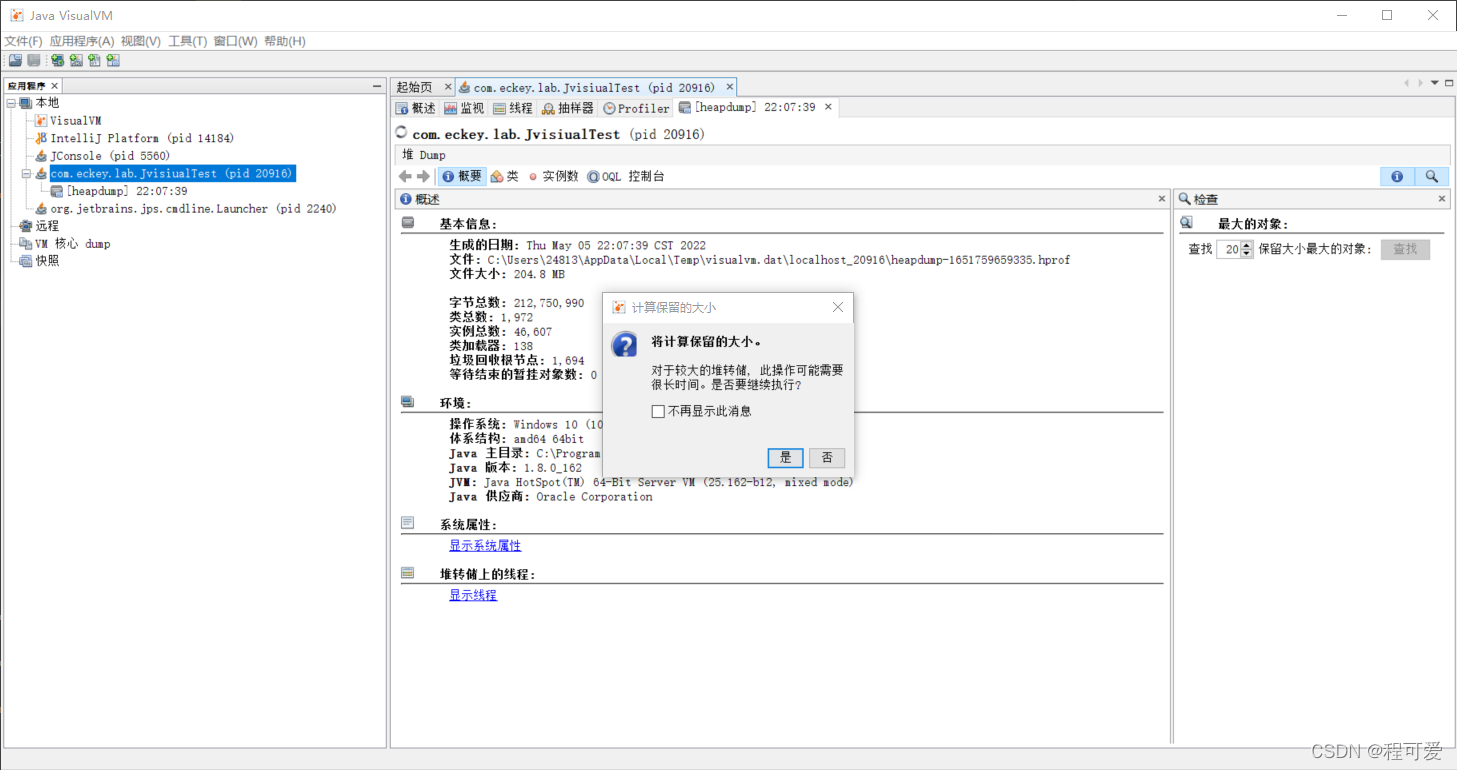This screenshot has width=1457, height=770.
Task: Click the rightmost main toolbar snapshot icon
Action: coord(113,60)
